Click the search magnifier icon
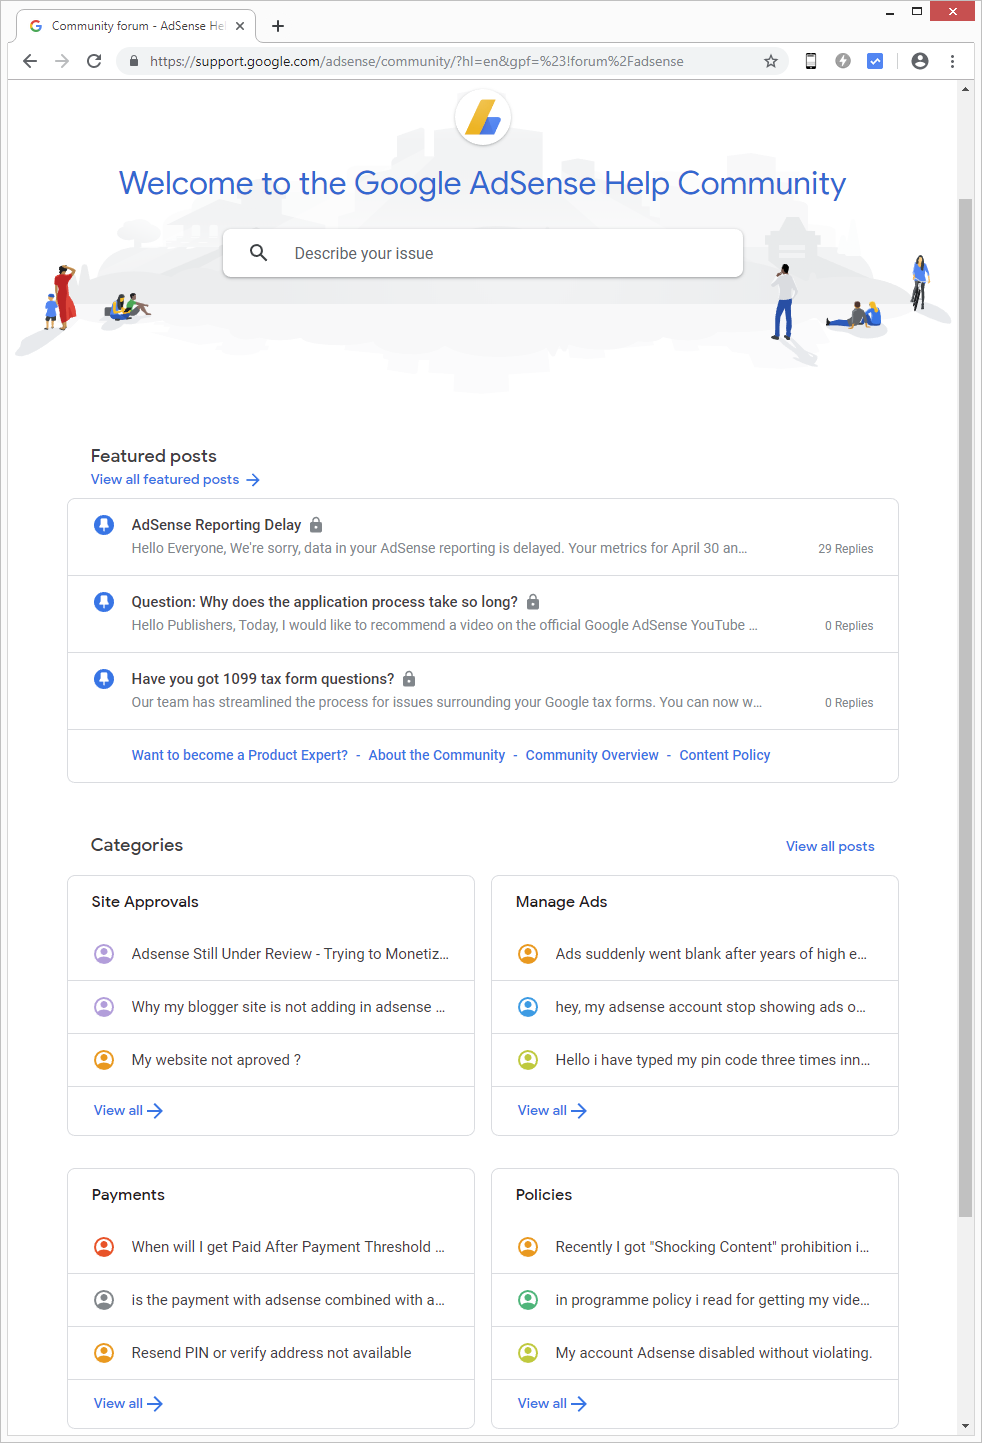Image resolution: width=982 pixels, height=1443 pixels. point(259,253)
